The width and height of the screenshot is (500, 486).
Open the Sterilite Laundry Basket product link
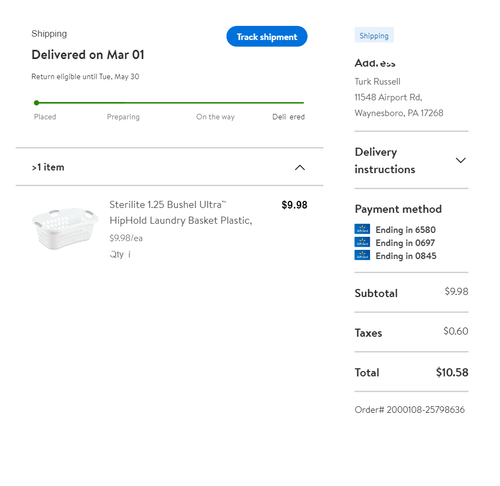coord(181,212)
